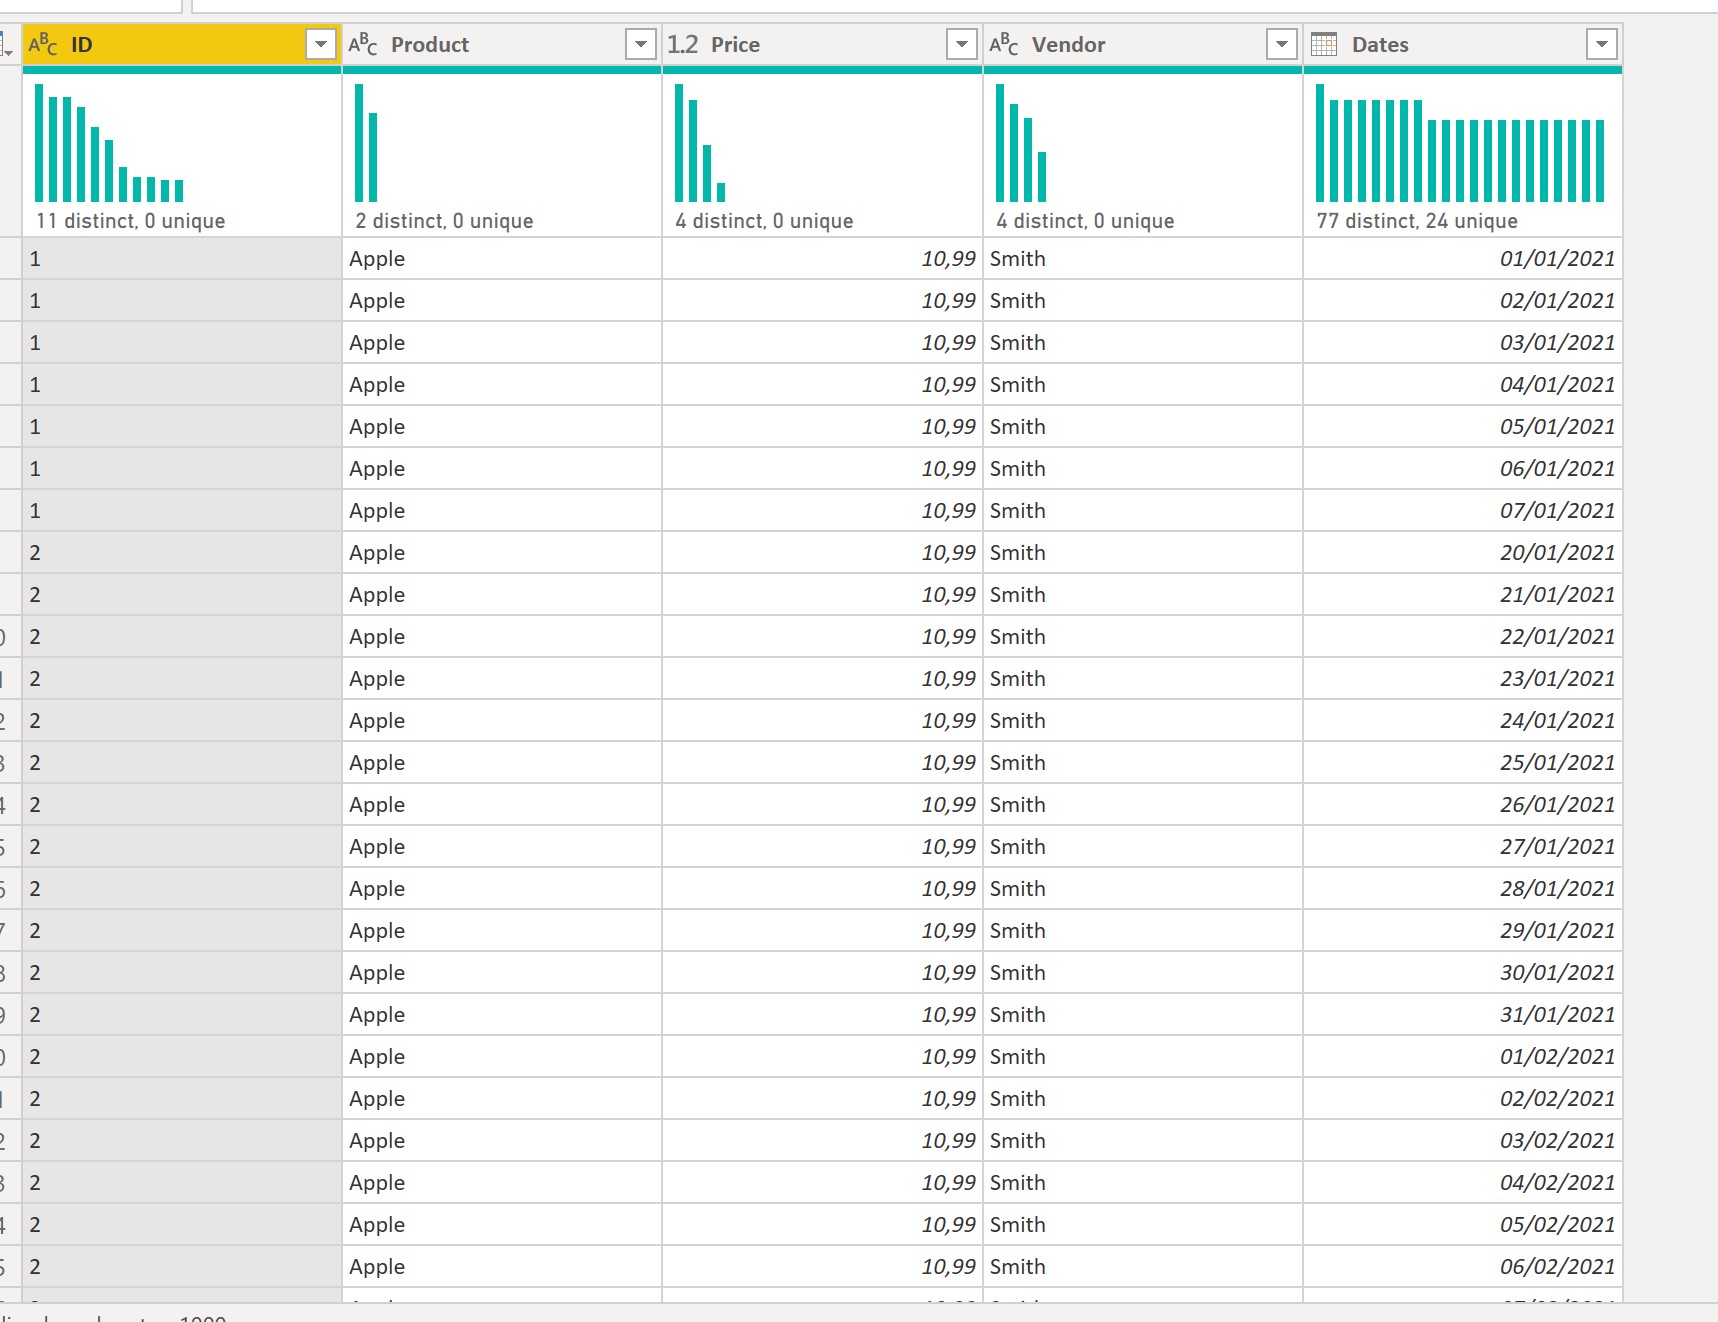Click the ID column text type icon
Viewport: 1718px width, 1322px height.
43,44
